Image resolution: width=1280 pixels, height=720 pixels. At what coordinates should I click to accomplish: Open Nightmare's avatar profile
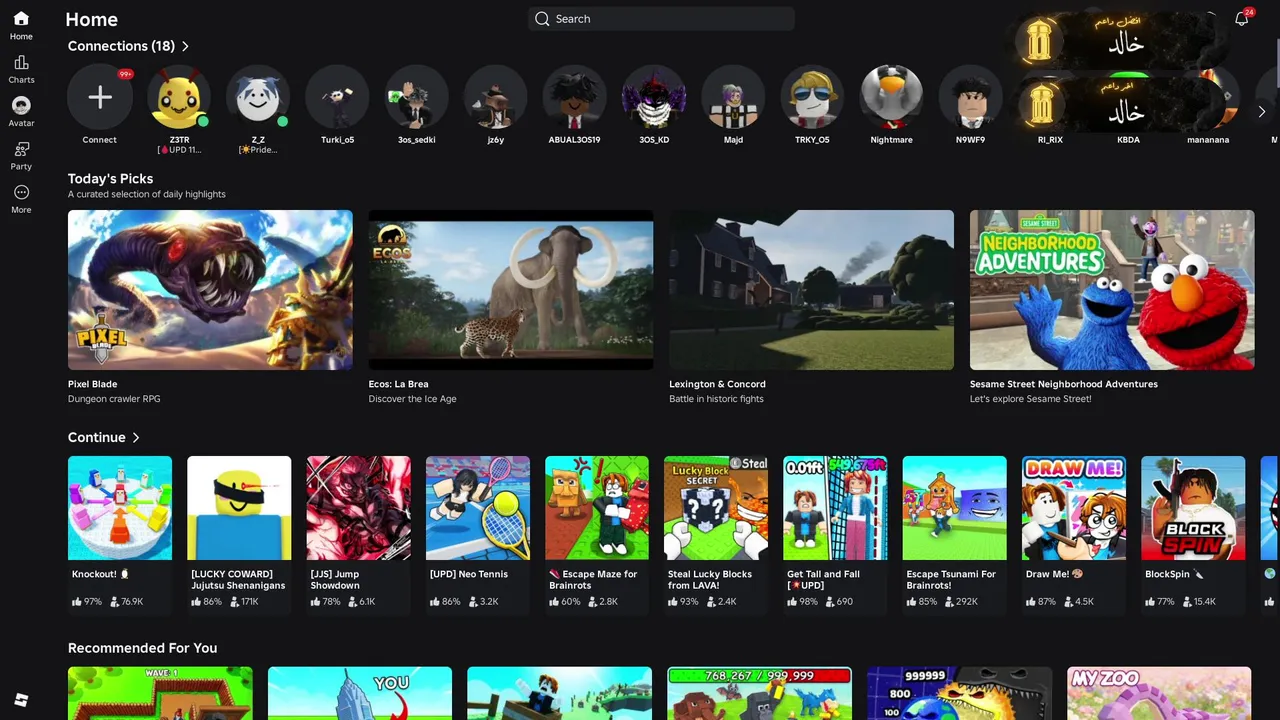pyautogui.click(x=891, y=97)
